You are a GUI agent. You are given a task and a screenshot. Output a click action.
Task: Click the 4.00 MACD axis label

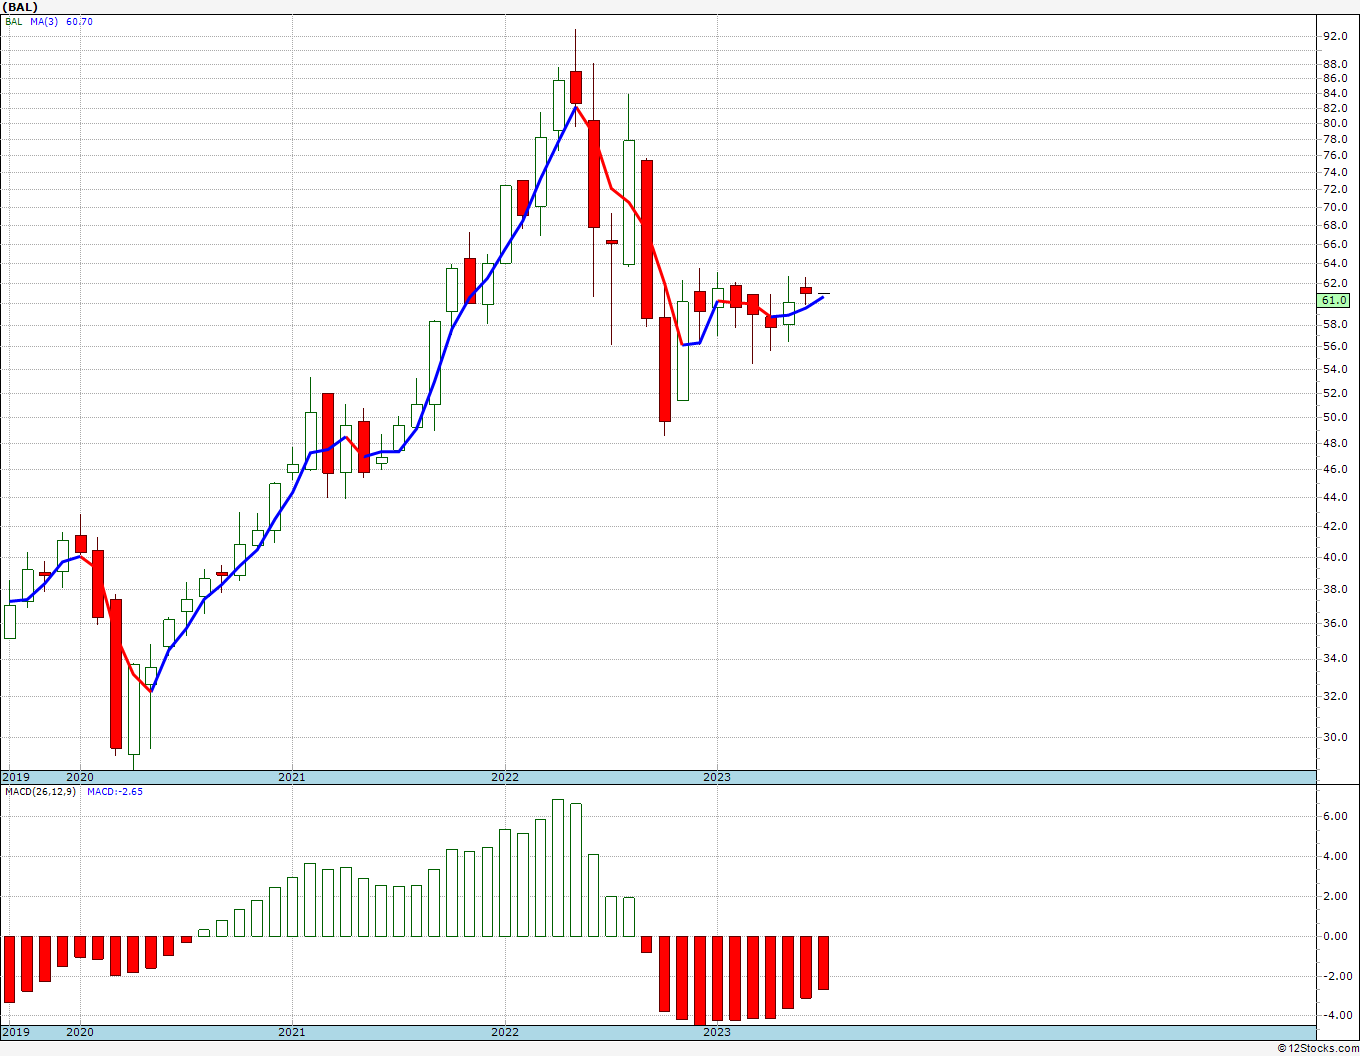point(1335,856)
